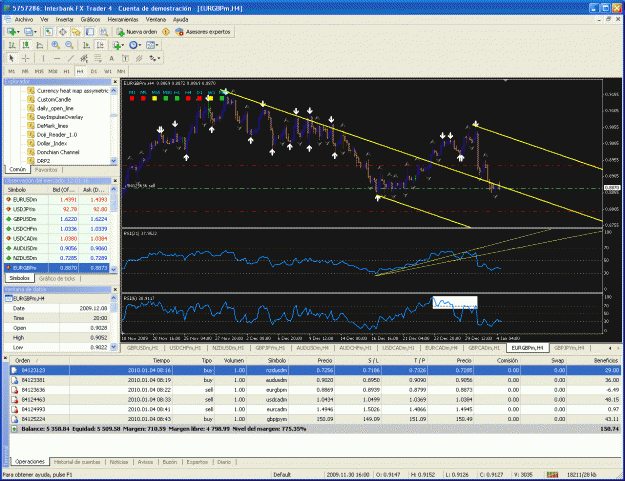Select the vertical line drawing tool
625x481 pixels.
(43, 58)
